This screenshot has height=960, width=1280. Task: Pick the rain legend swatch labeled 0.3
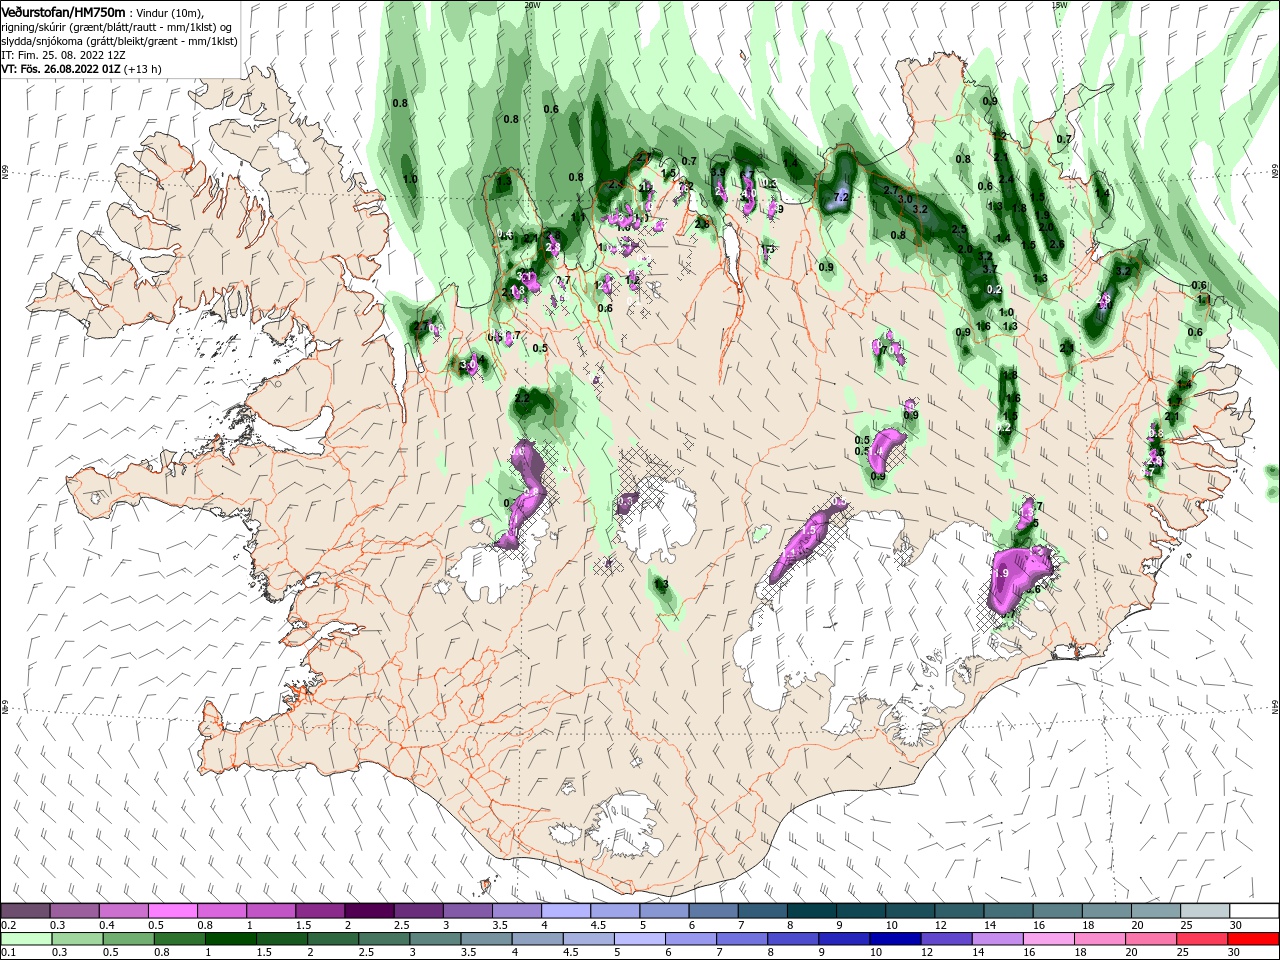click(78, 939)
